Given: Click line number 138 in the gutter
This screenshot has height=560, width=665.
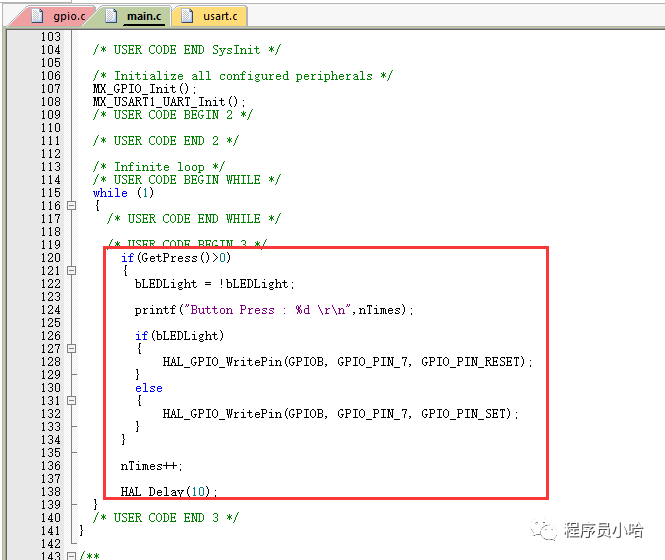Looking at the screenshot, I should click(50, 492).
